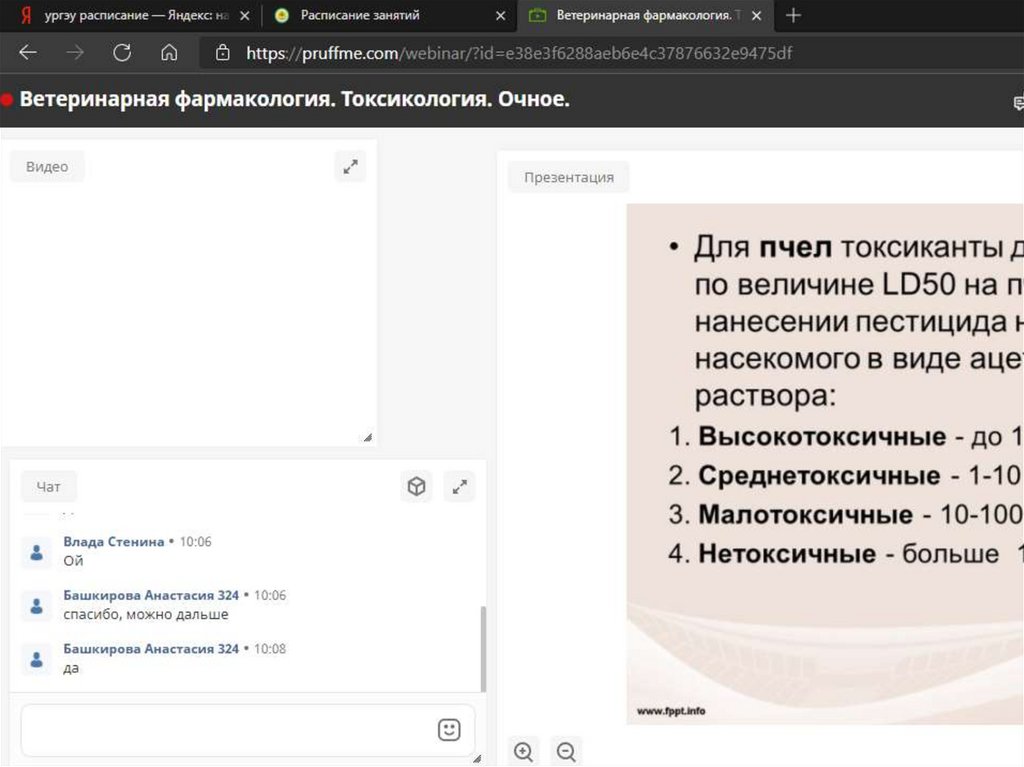Open a new browser tab
1024x767 pixels.
(793, 15)
